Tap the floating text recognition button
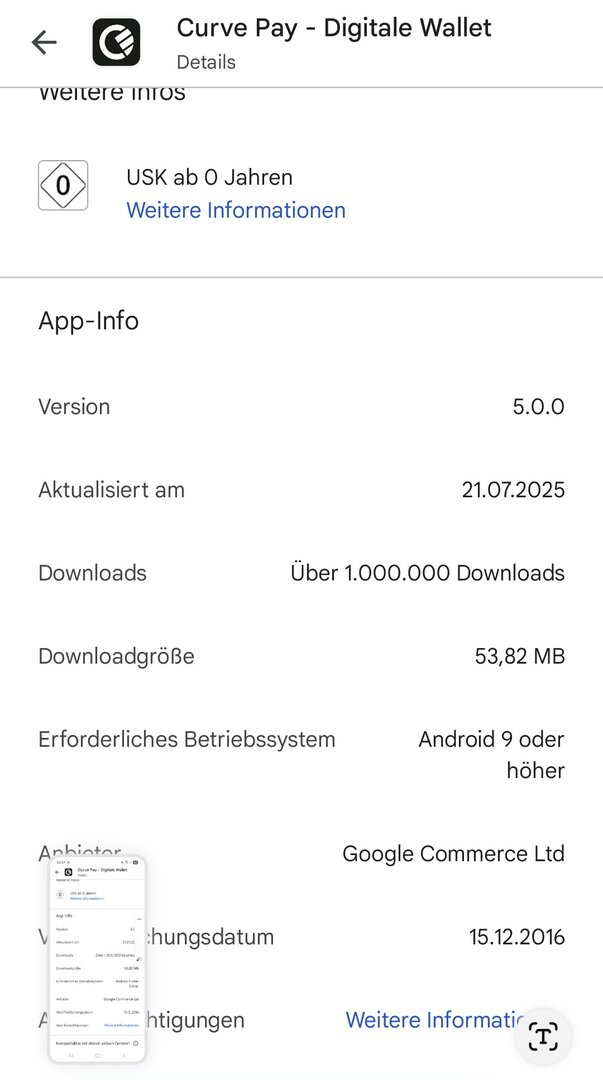 pos(543,1036)
